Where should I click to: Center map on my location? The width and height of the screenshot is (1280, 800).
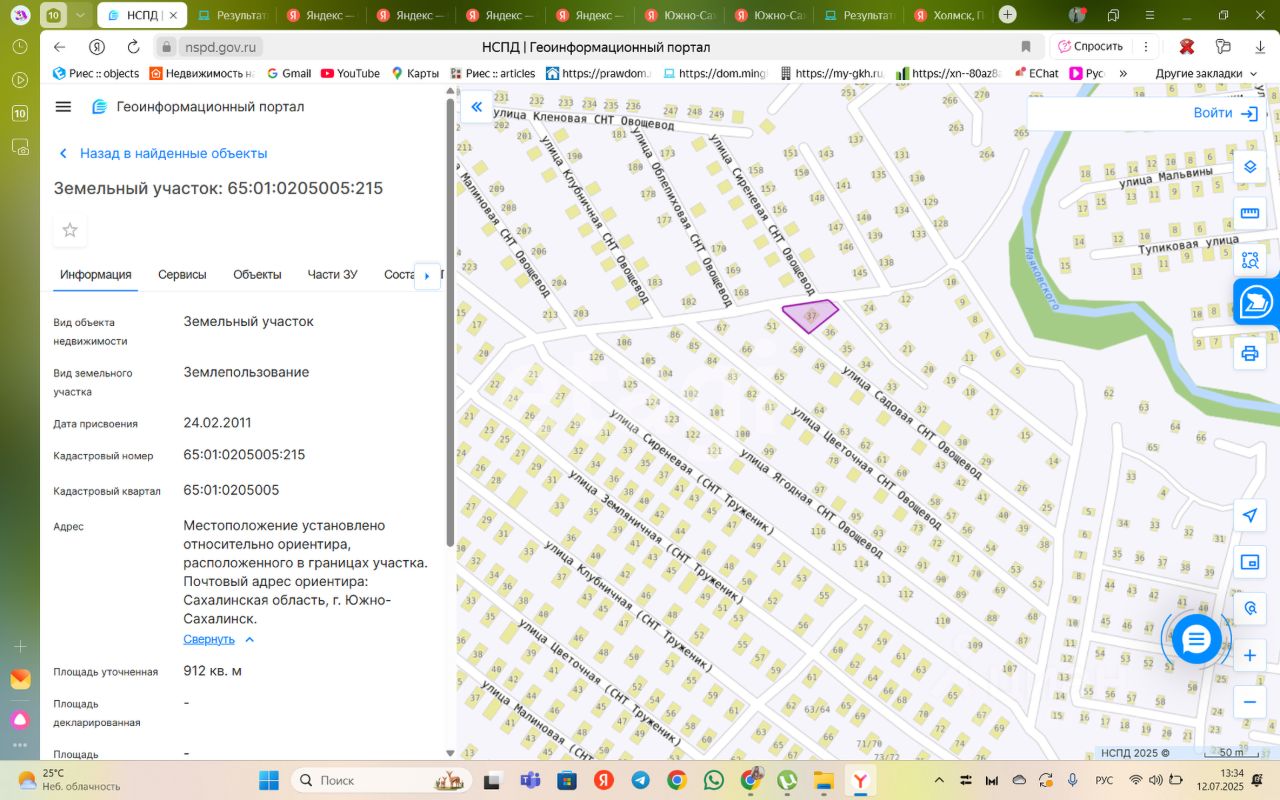[1249, 515]
